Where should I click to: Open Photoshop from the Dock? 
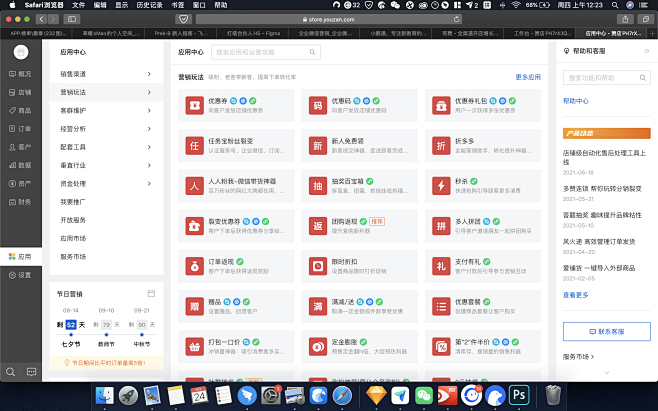coord(519,395)
